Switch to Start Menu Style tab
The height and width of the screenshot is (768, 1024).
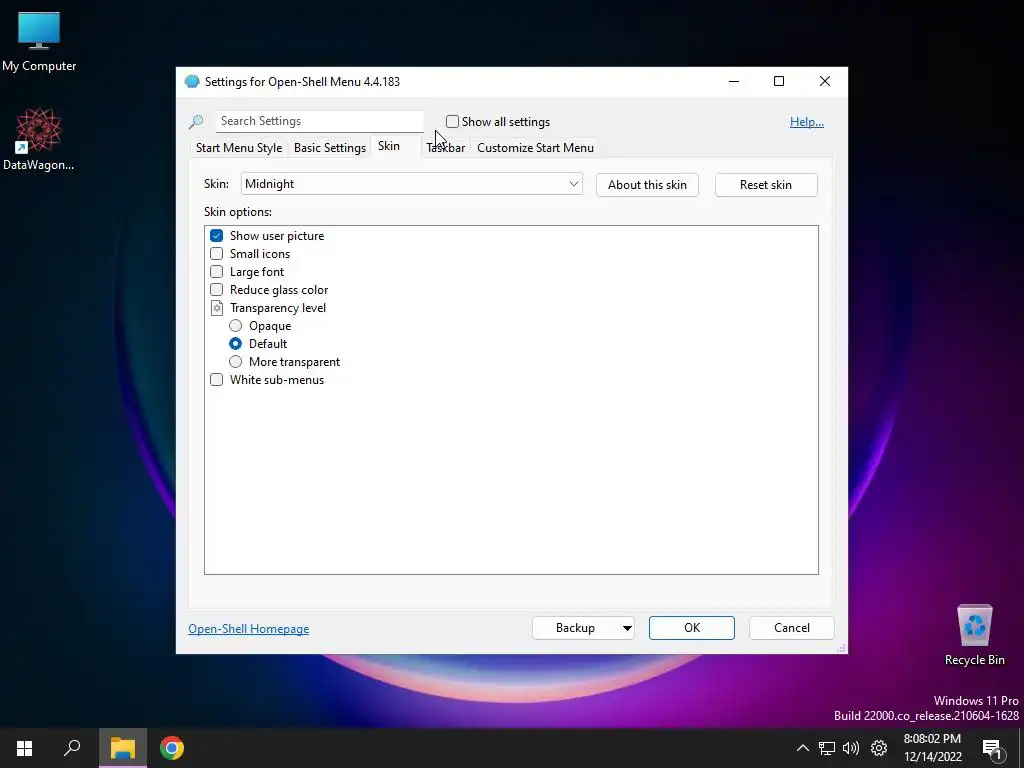click(x=239, y=148)
